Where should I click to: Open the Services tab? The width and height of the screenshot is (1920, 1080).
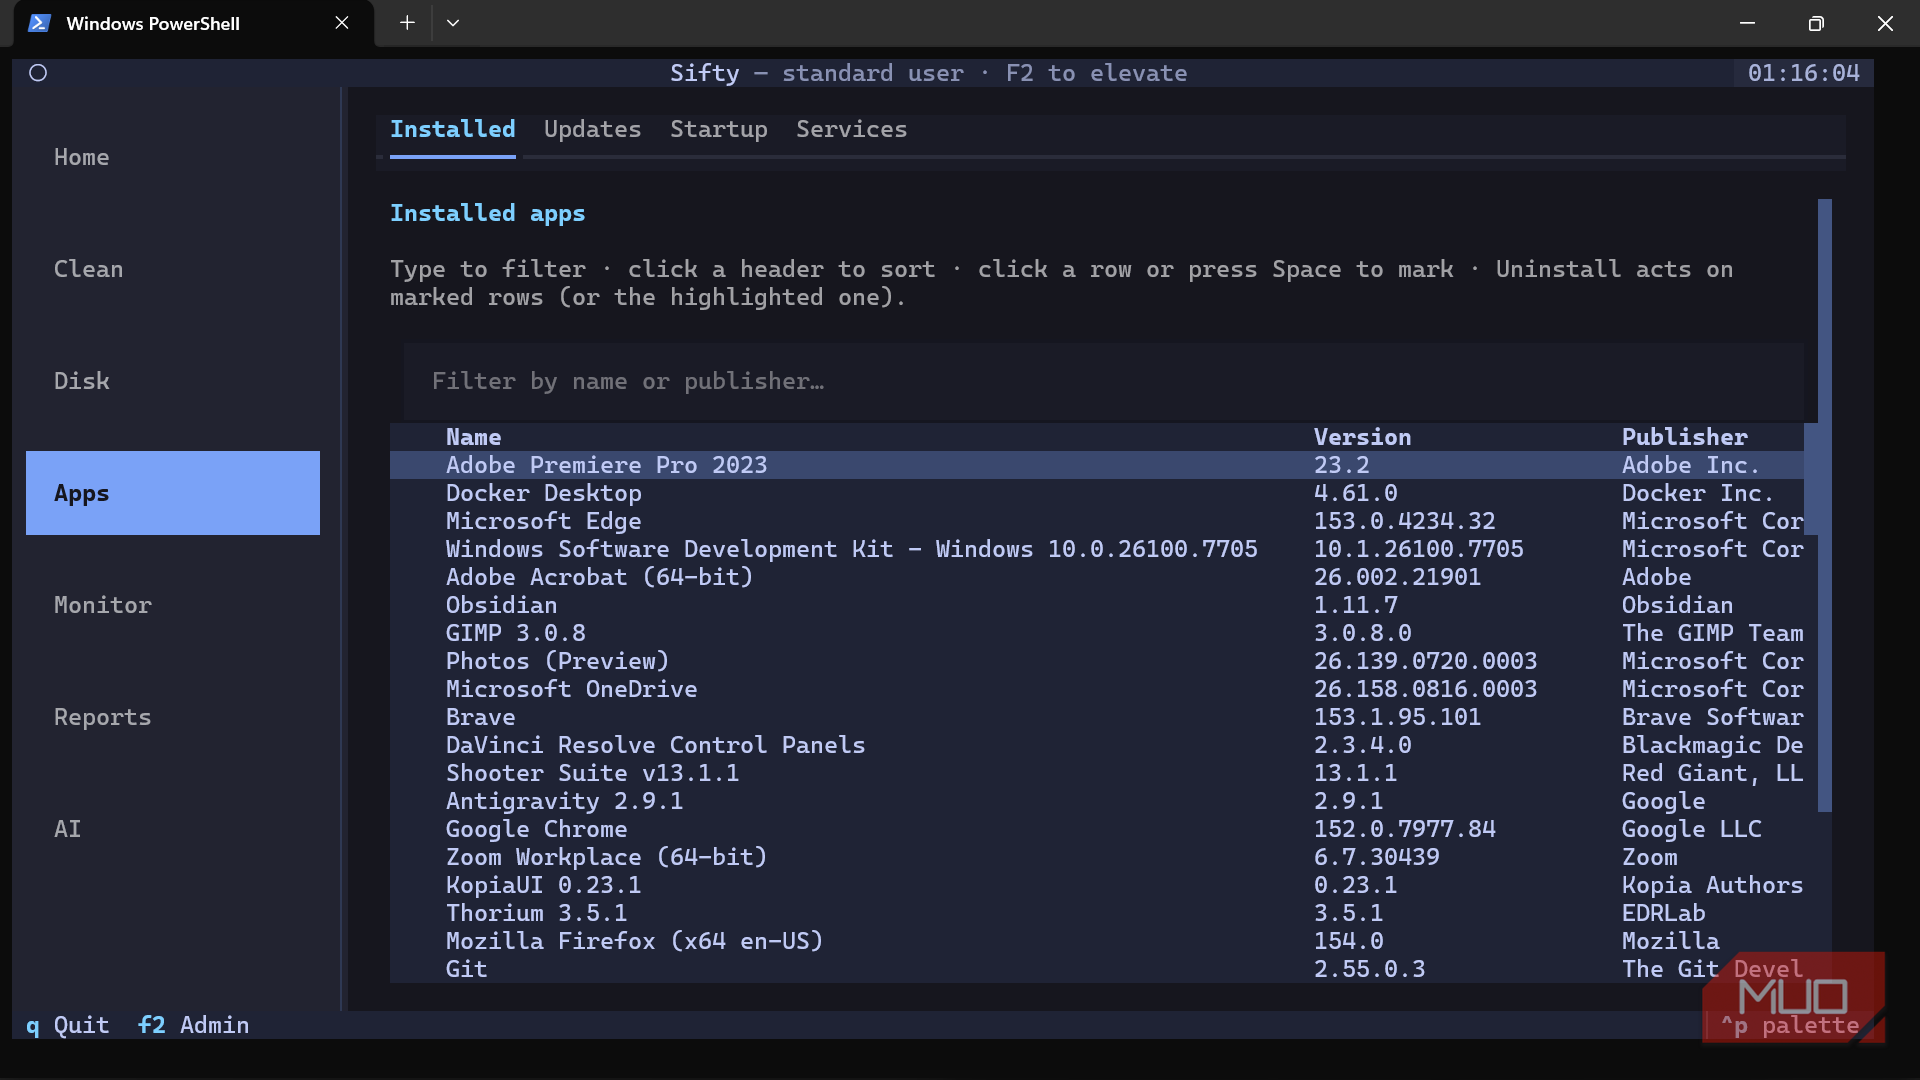click(x=851, y=130)
